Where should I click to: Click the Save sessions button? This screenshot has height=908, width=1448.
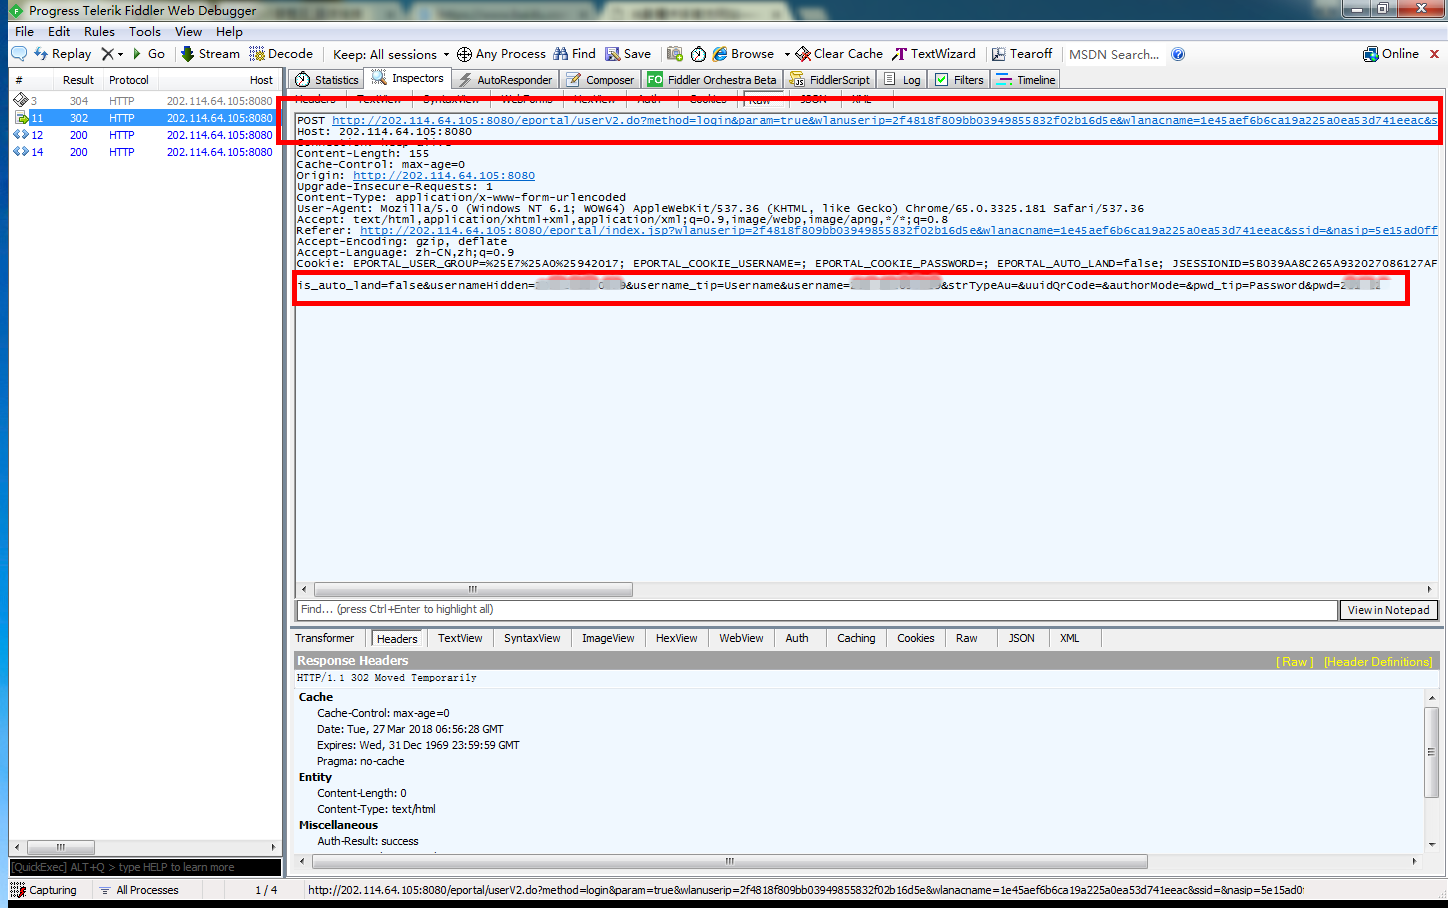coord(628,54)
